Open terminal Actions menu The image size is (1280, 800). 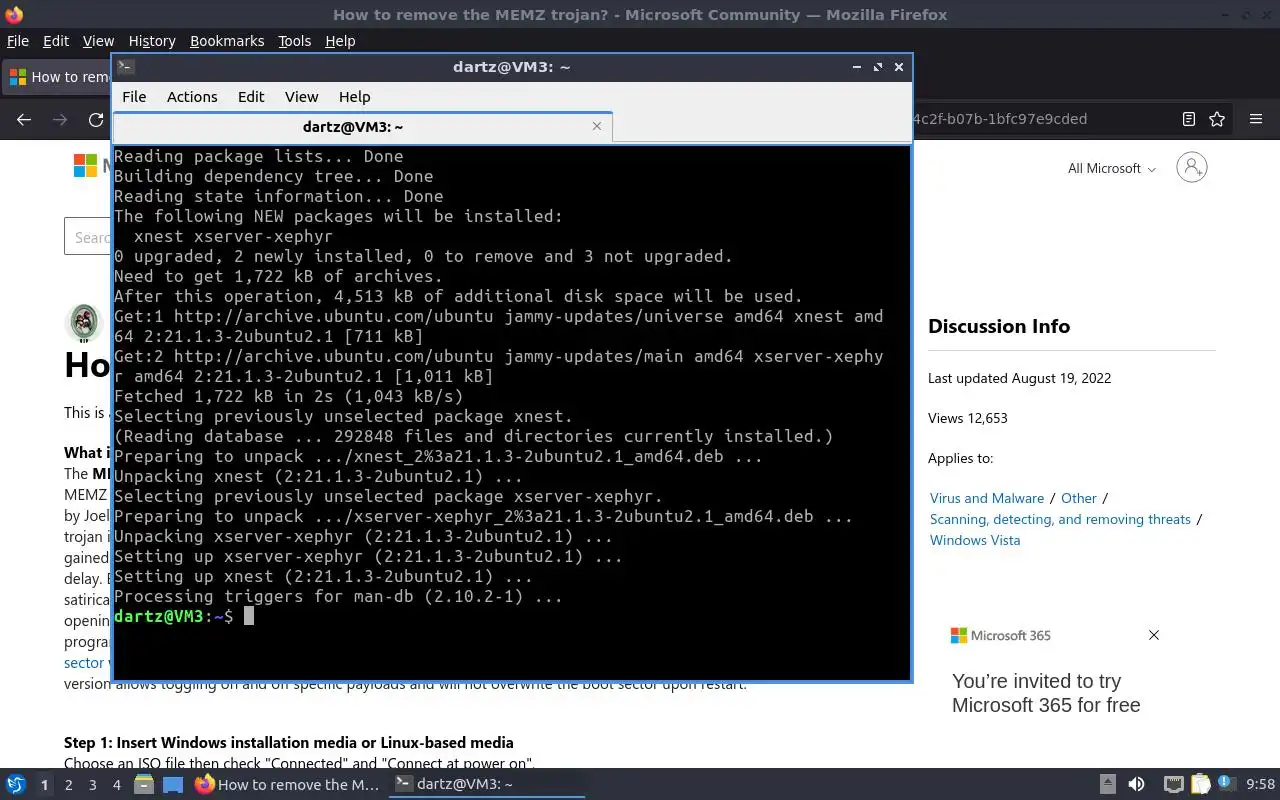coord(192,97)
